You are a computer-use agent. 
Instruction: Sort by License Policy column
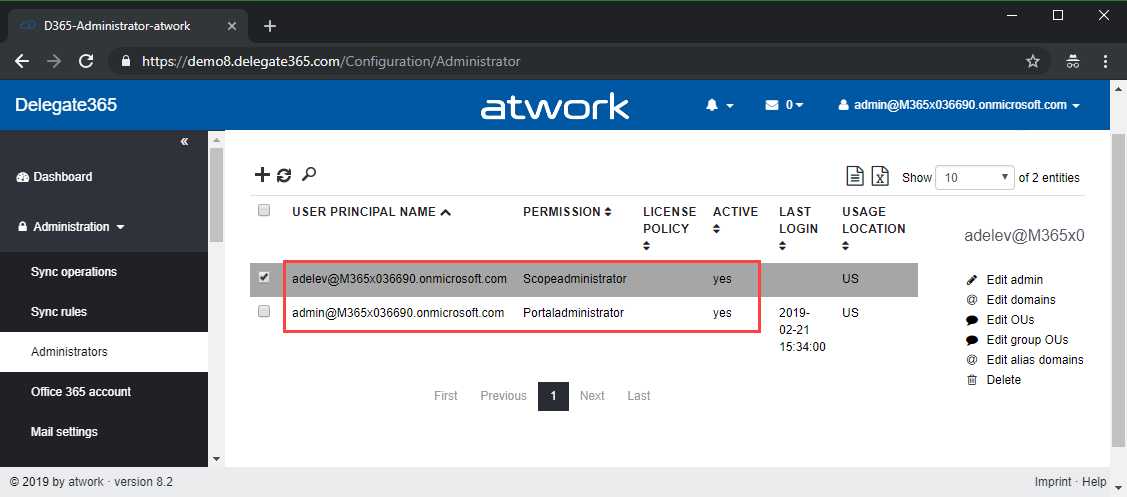[669, 229]
